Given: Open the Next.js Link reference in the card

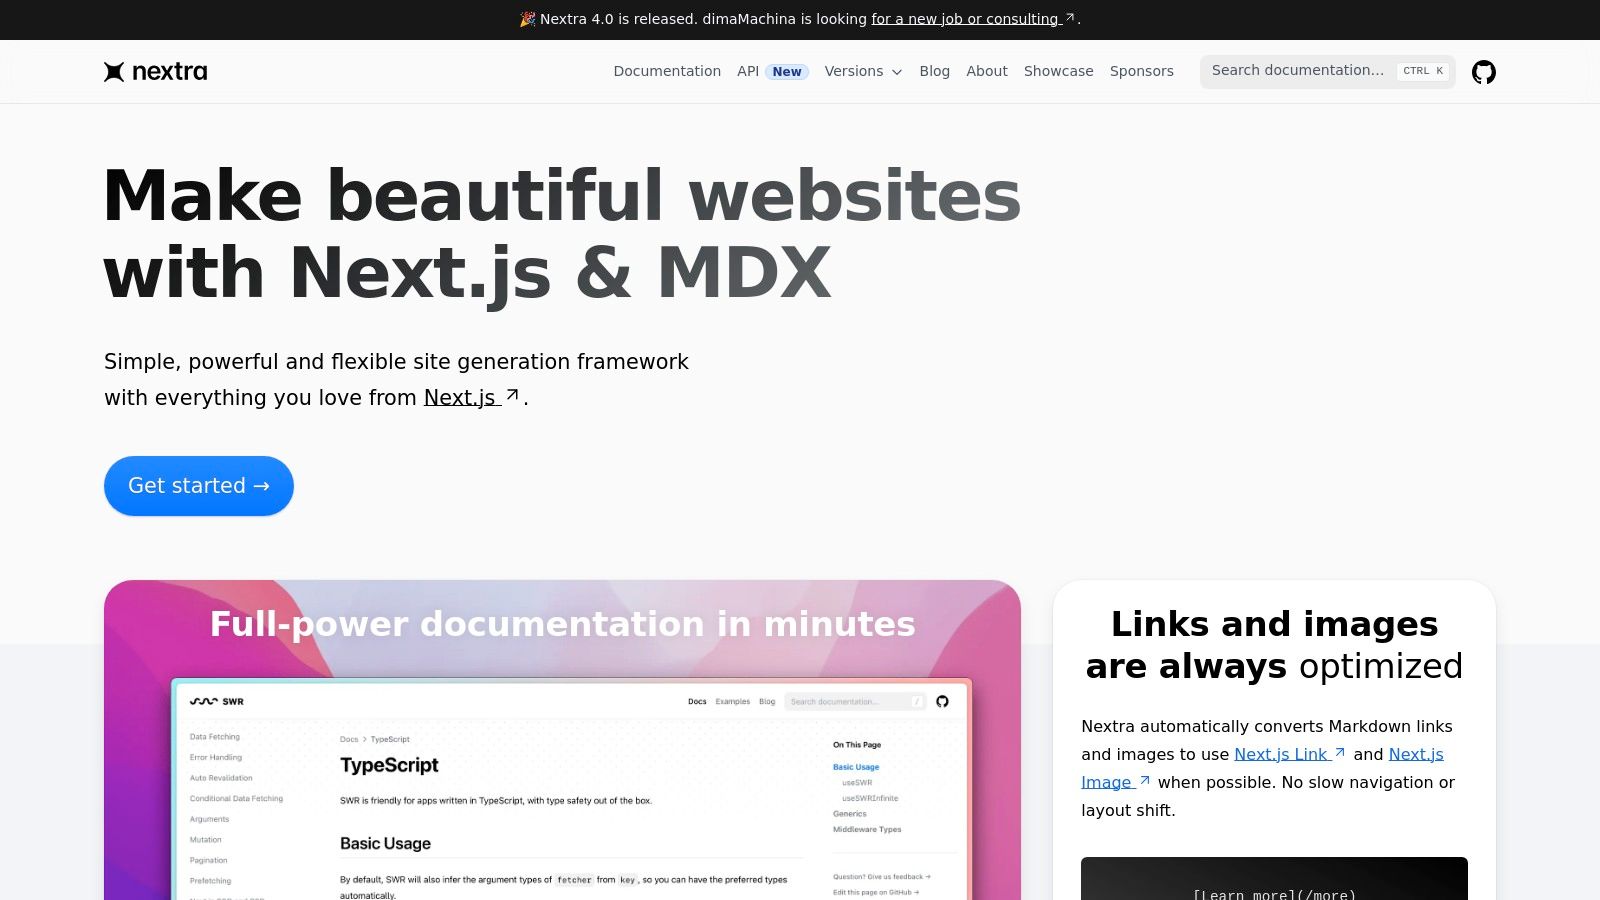Looking at the screenshot, I should 1290,754.
